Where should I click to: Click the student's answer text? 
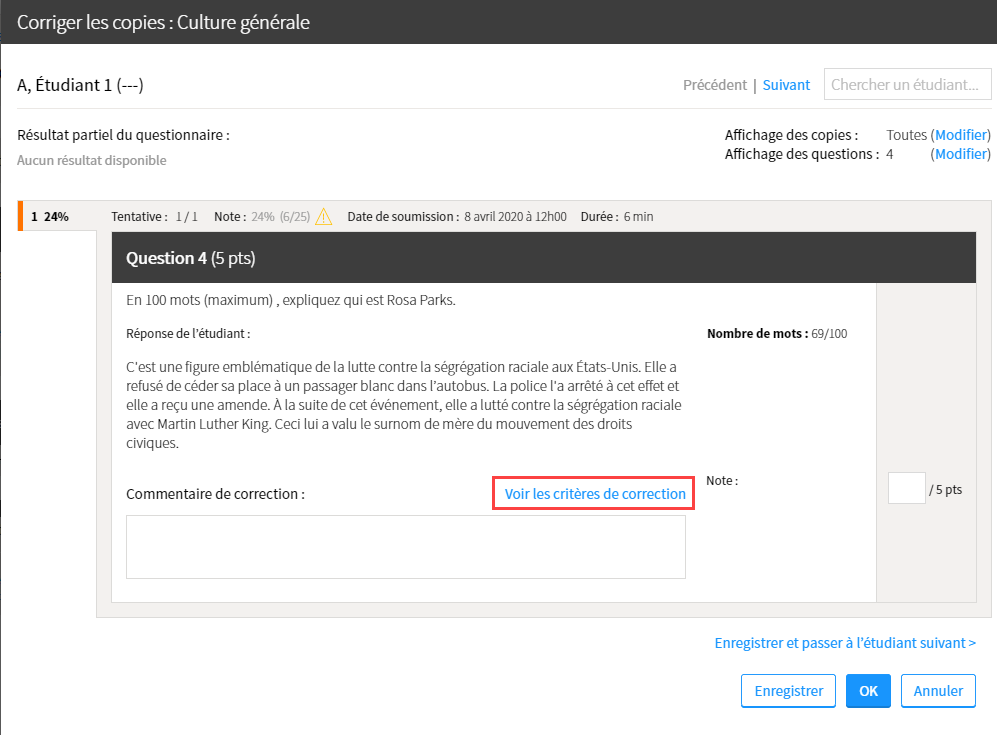[x=404, y=405]
